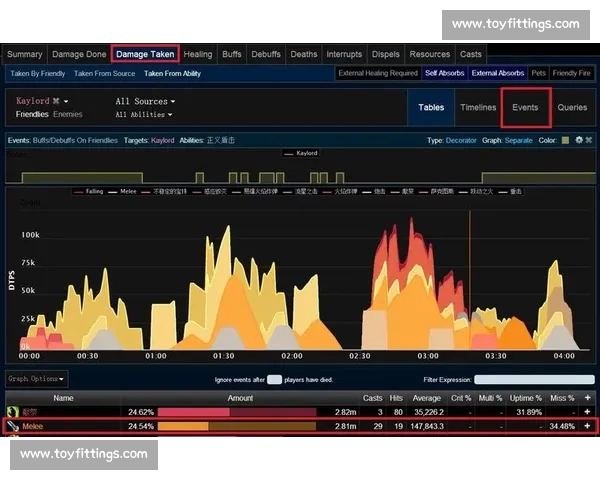Click the gear settings icon beside Color

tap(578, 141)
